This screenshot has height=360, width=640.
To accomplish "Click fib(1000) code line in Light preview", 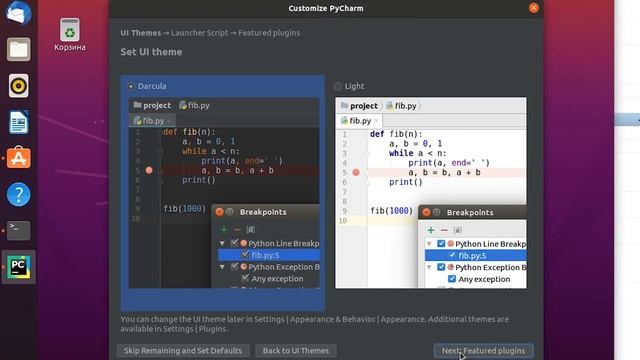I will point(391,211).
